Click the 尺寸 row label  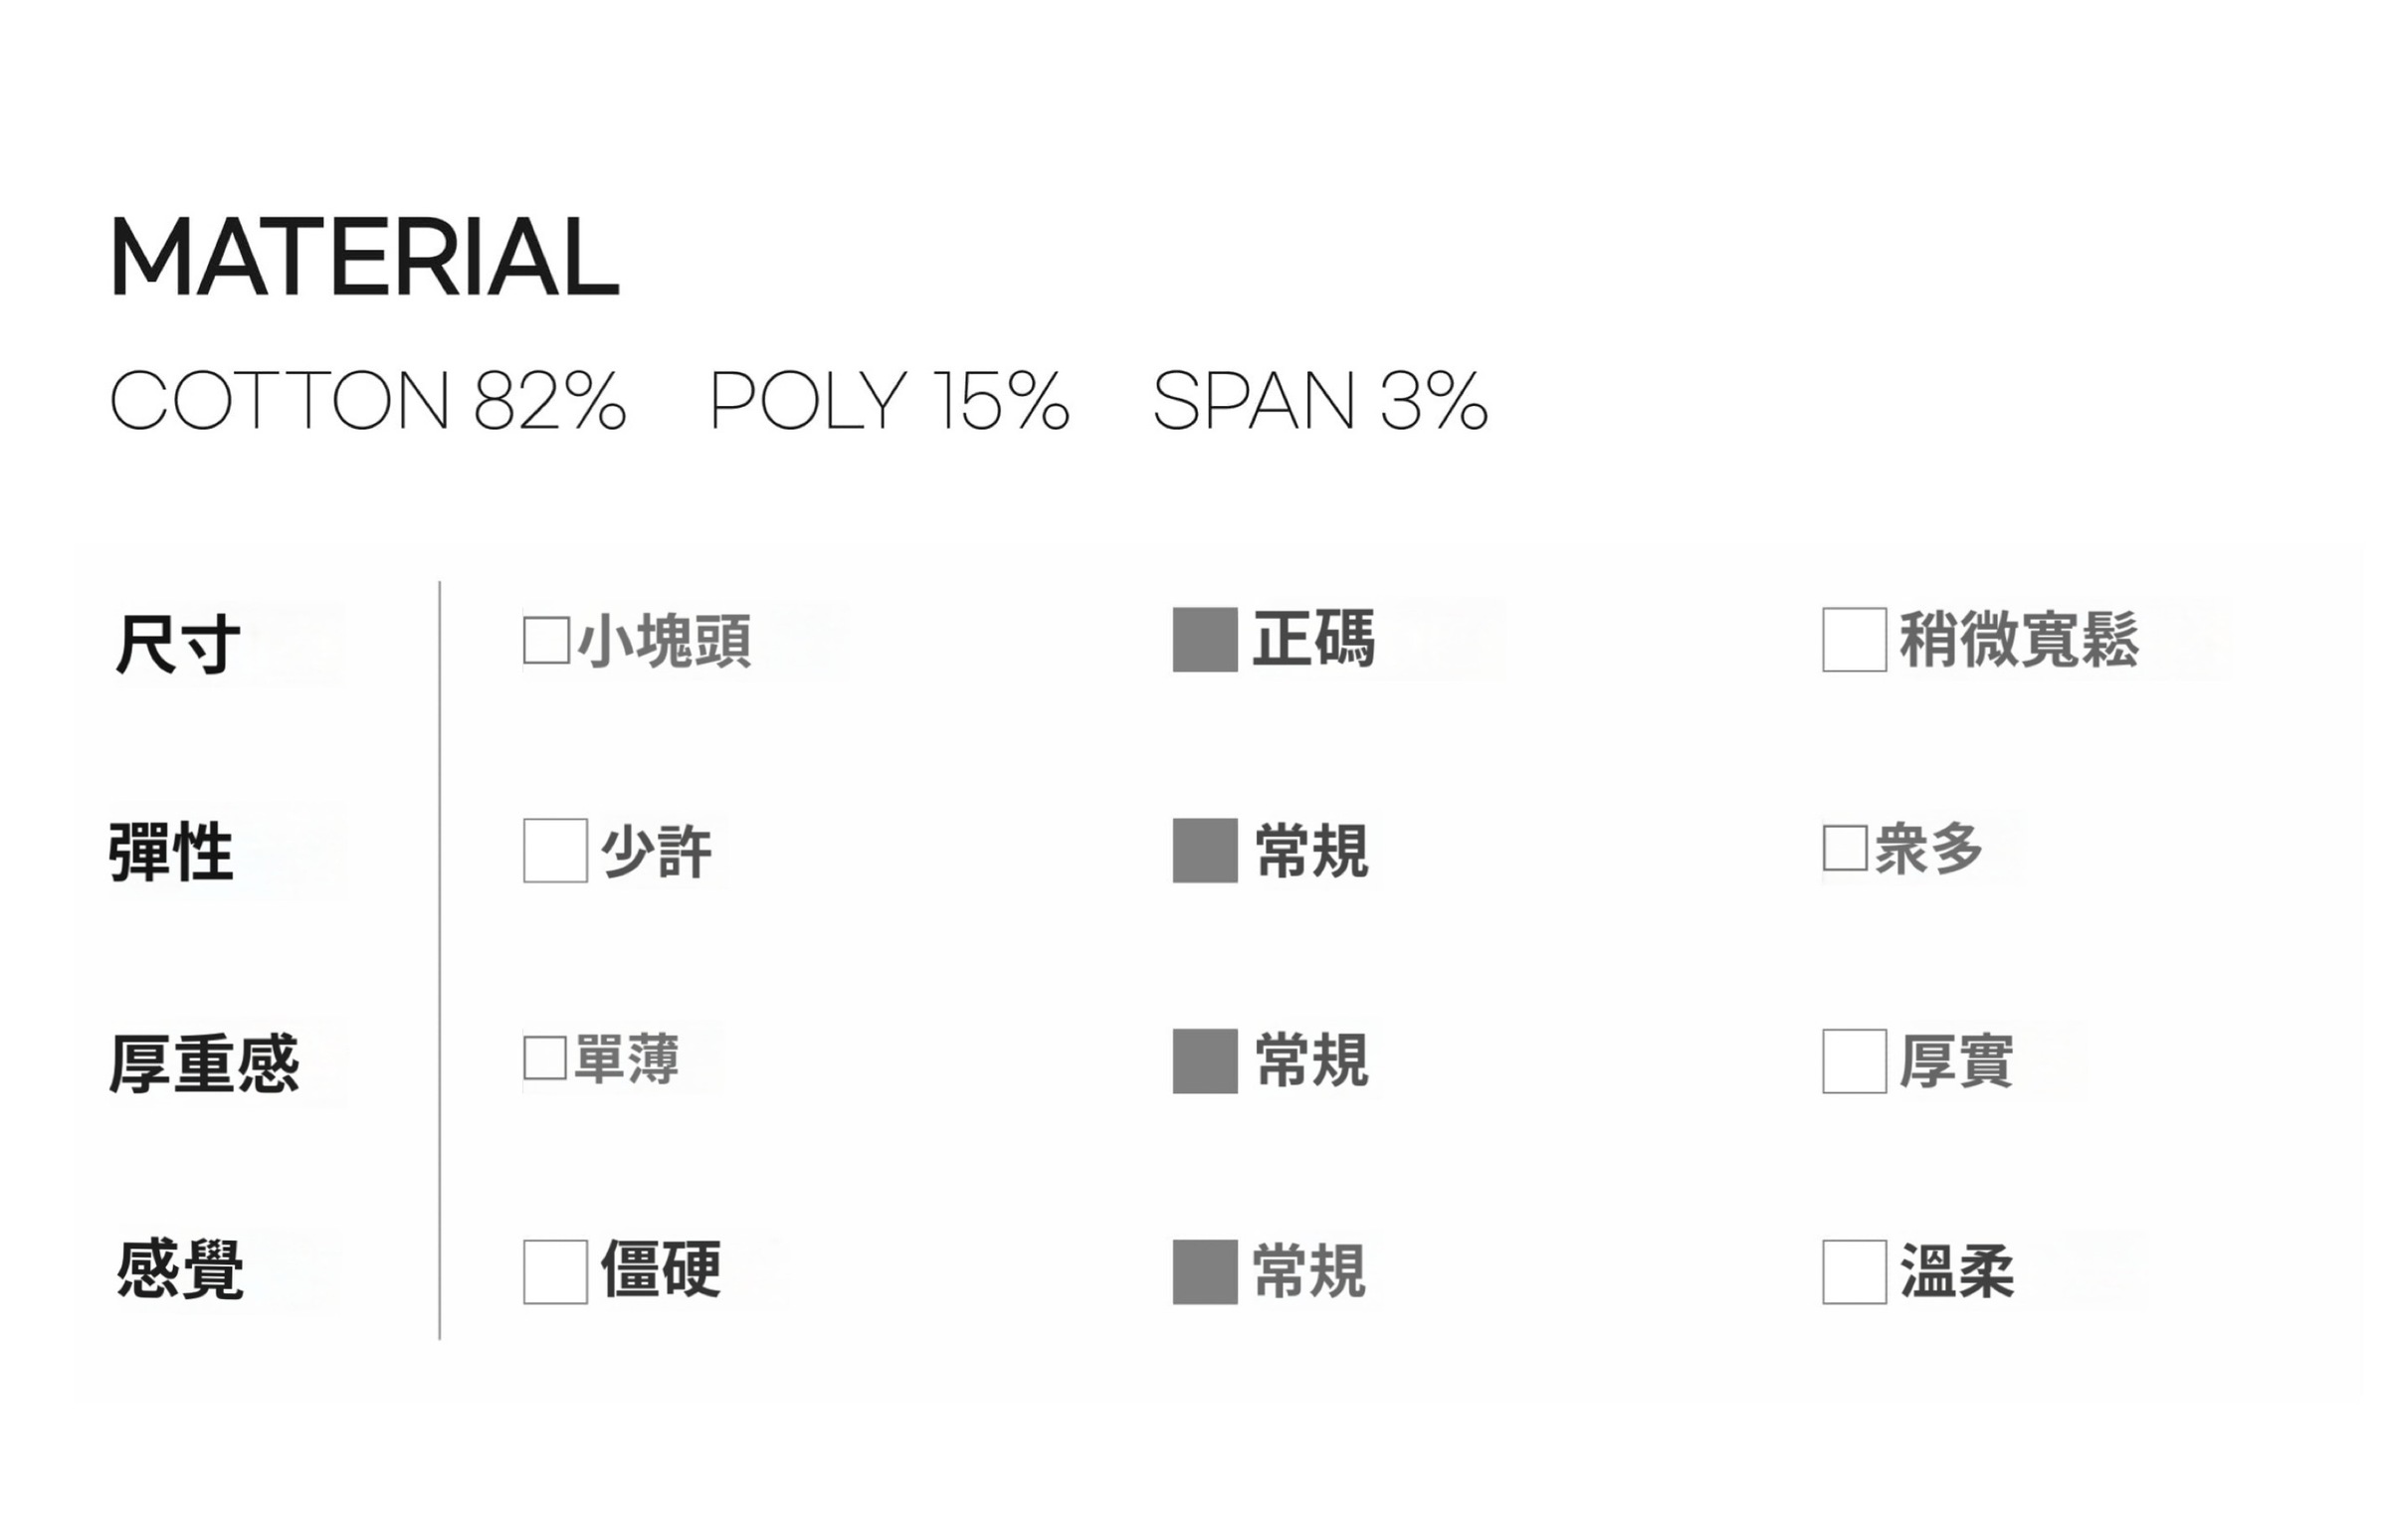[x=178, y=644]
